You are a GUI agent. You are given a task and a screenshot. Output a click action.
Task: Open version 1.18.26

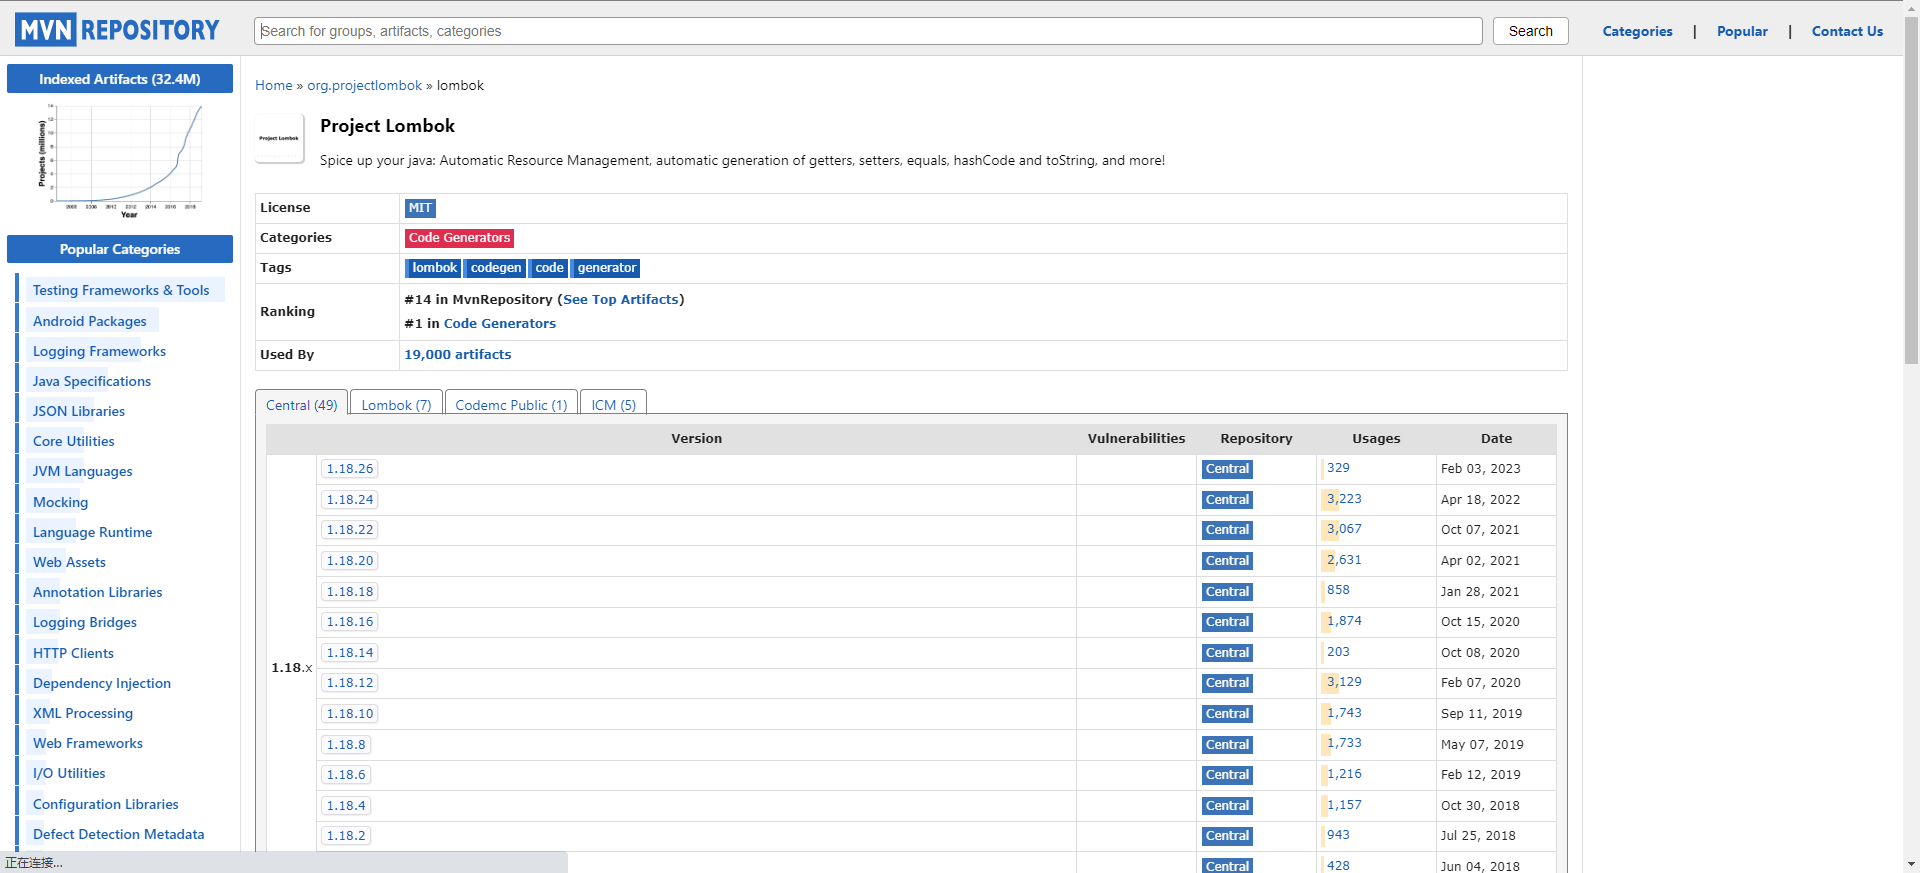point(350,469)
